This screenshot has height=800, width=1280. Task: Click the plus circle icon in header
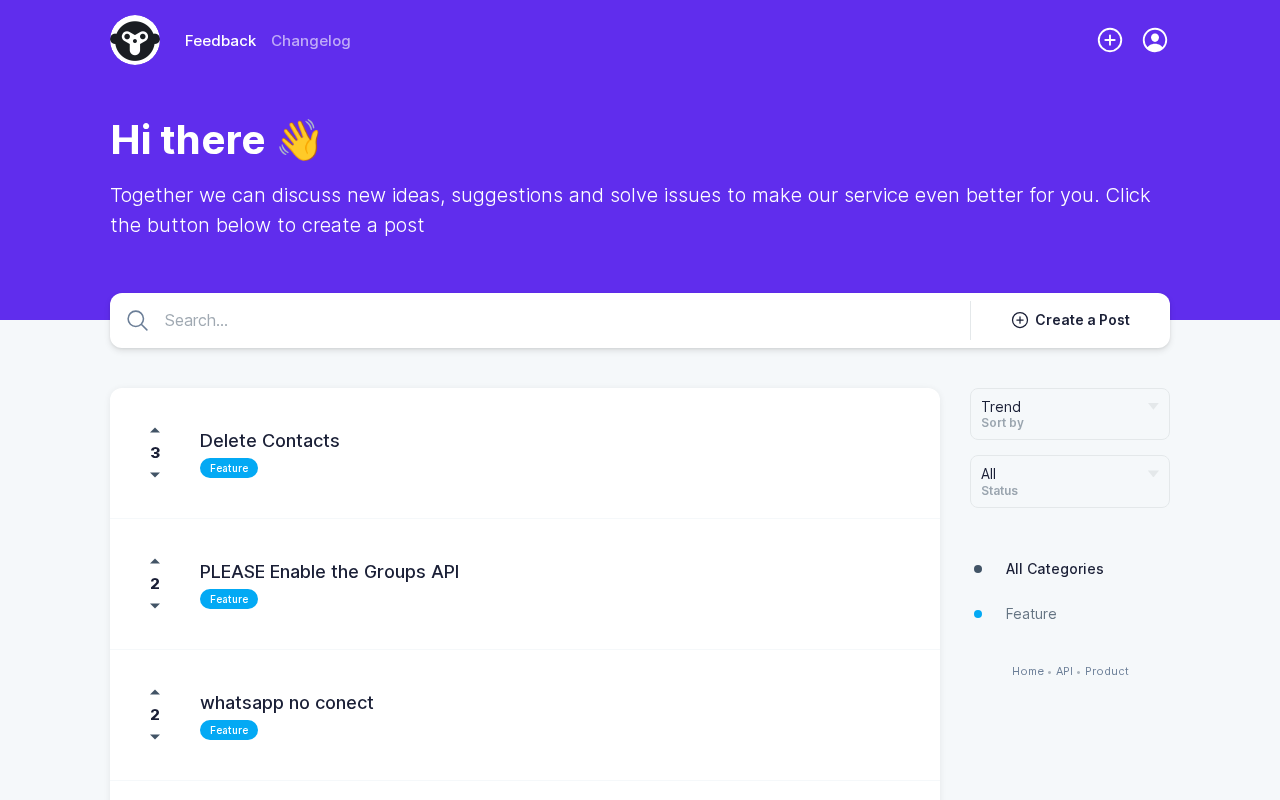click(x=1110, y=40)
